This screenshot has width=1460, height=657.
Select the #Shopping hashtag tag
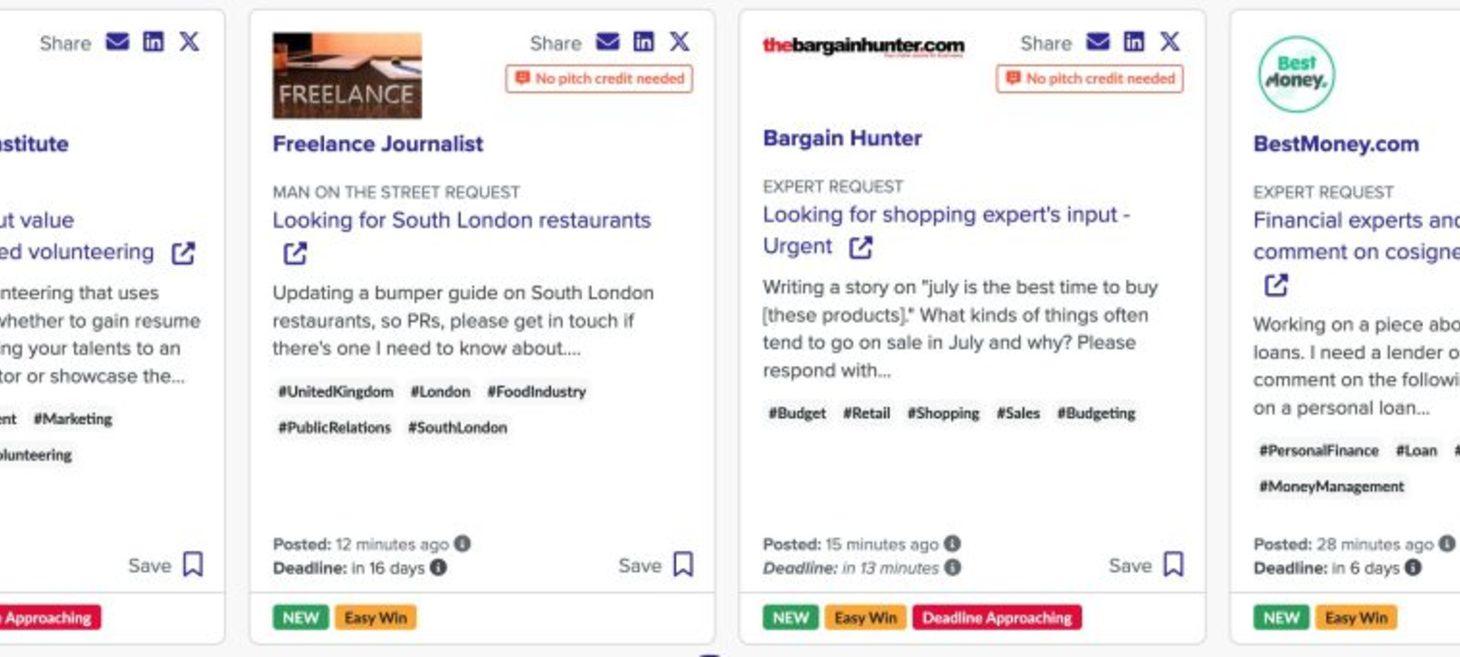click(942, 413)
